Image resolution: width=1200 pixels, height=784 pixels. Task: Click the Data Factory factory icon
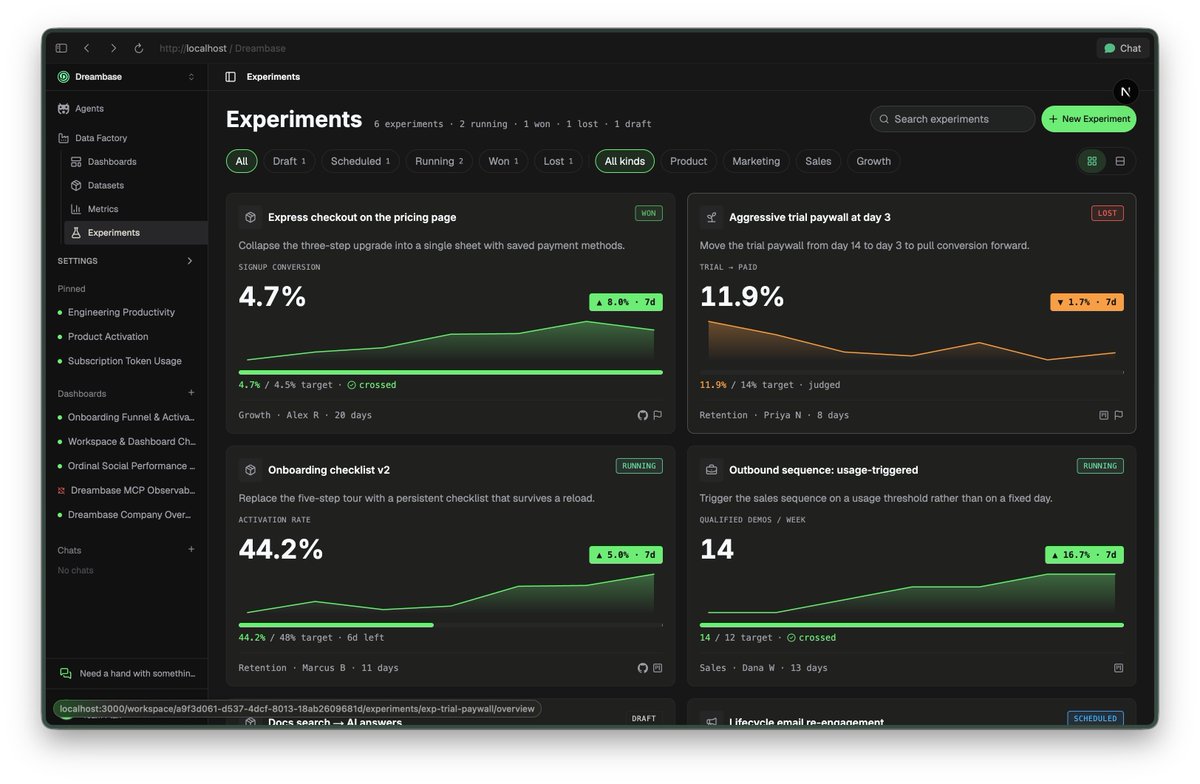point(64,138)
